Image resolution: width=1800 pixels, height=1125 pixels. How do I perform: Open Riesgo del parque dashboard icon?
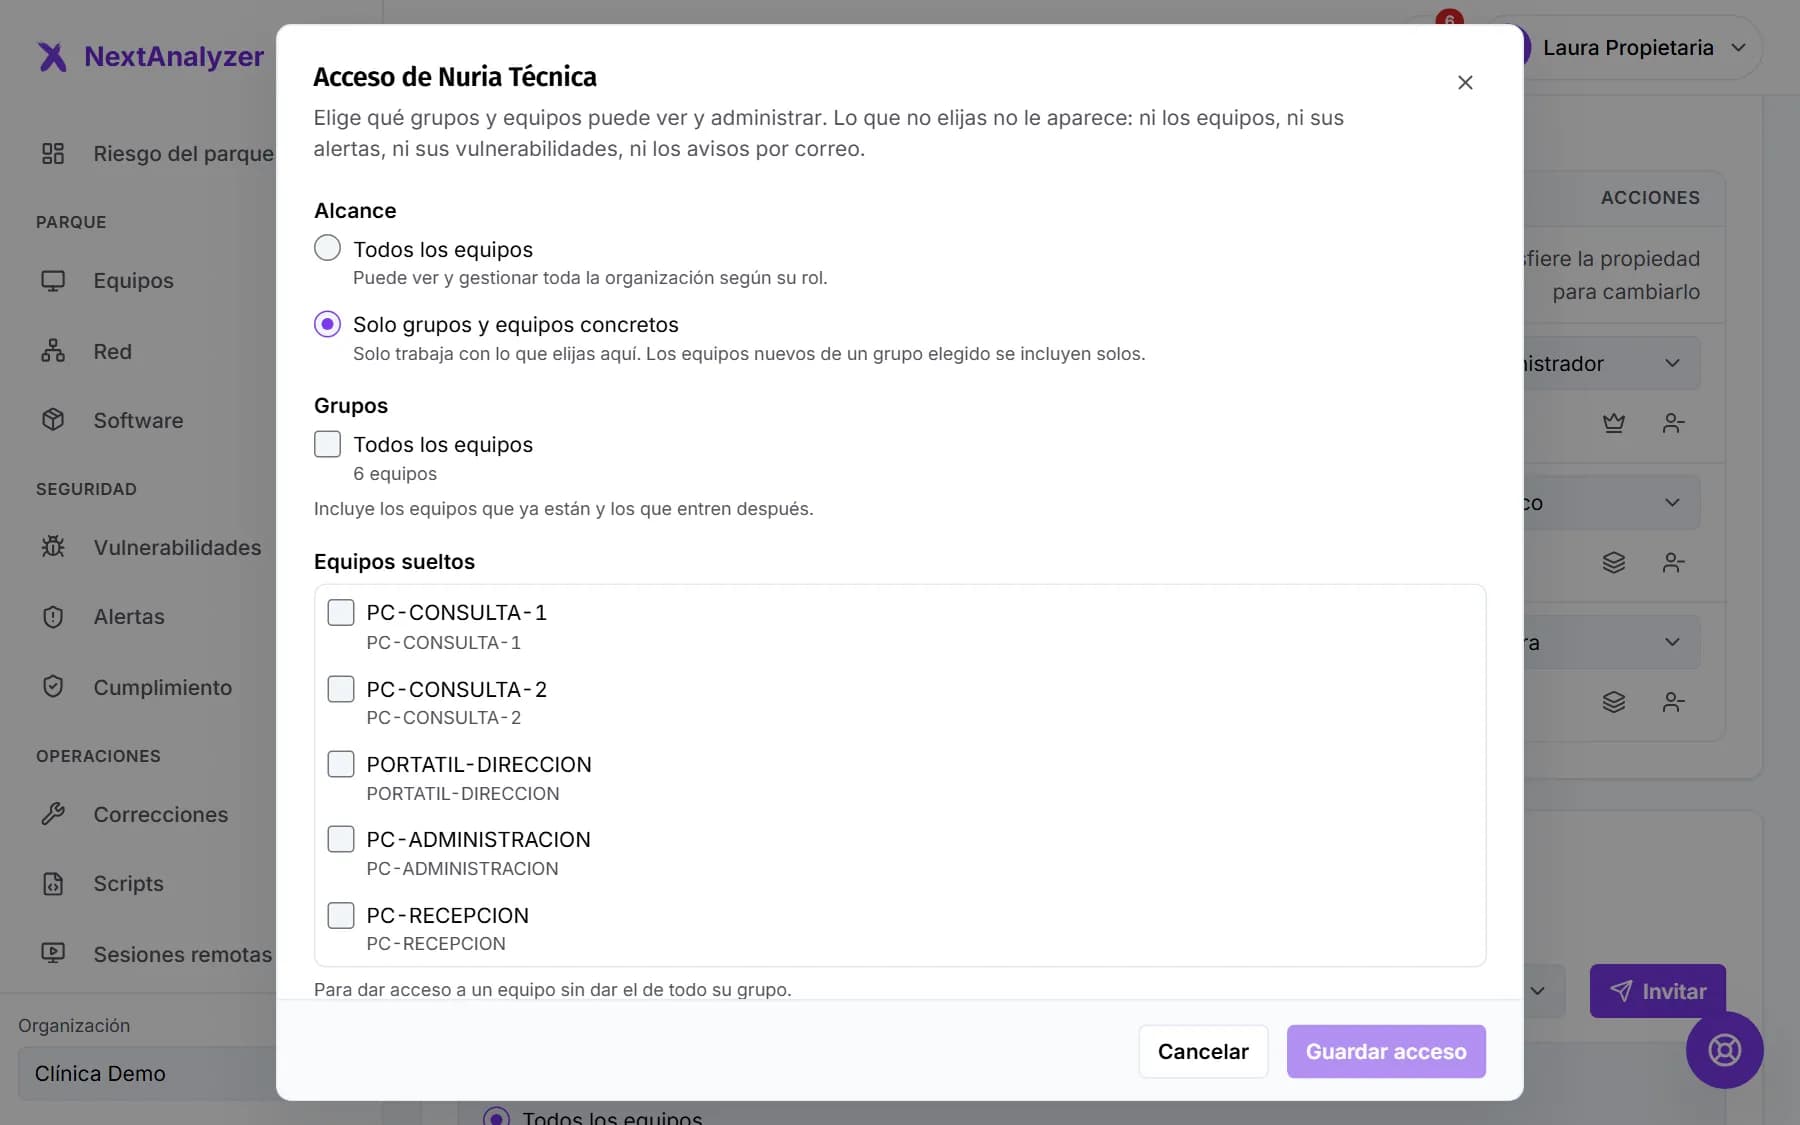tap(53, 153)
